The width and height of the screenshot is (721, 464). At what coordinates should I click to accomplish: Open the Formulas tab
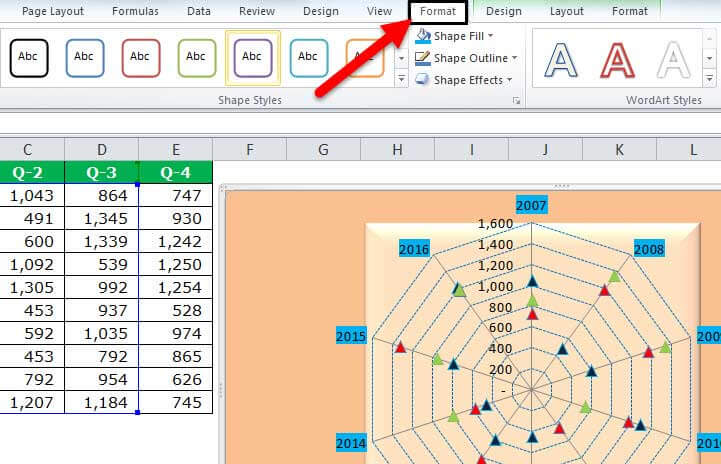135,11
